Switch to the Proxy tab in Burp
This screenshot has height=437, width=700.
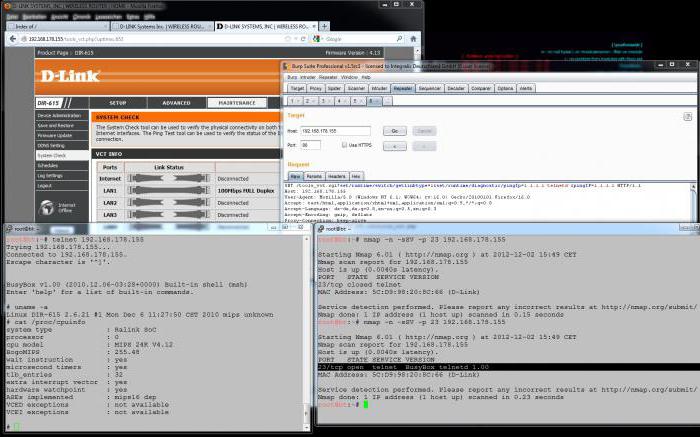(x=316, y=88)
